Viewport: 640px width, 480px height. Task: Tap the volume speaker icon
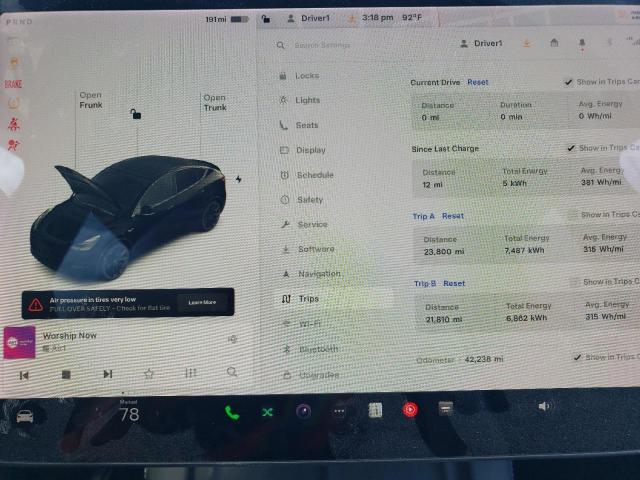[544, 406]
